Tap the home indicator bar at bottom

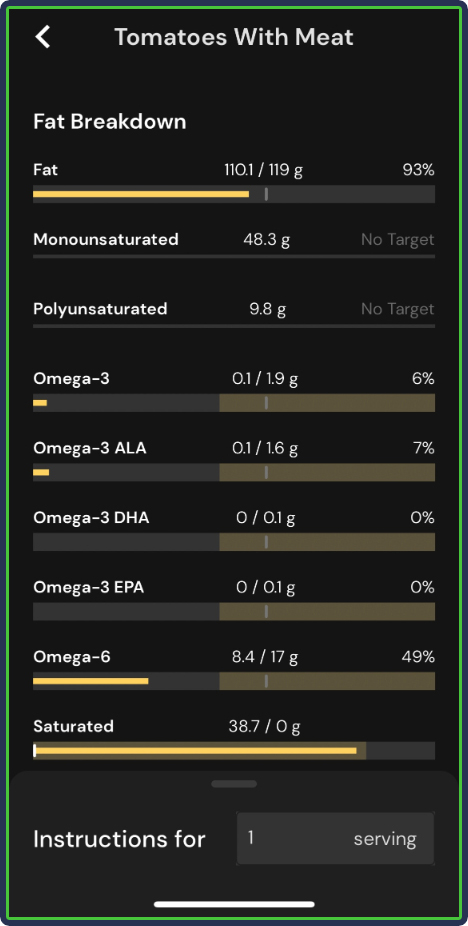[234, 904]
